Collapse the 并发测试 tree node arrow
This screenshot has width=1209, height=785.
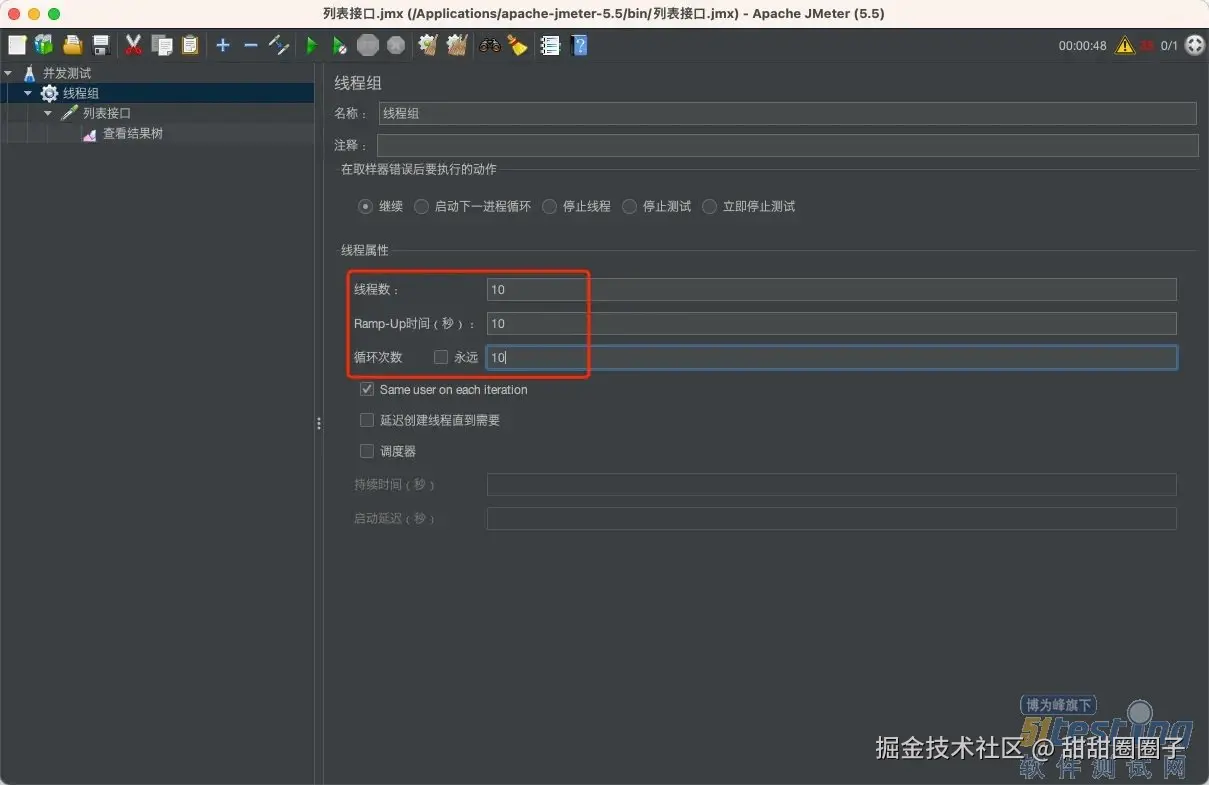(8, 73)
